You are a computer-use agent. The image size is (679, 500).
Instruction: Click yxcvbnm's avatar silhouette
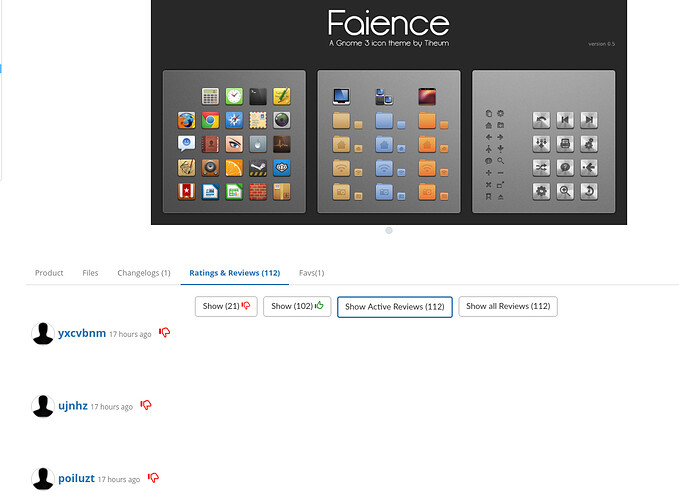point(43,333)
